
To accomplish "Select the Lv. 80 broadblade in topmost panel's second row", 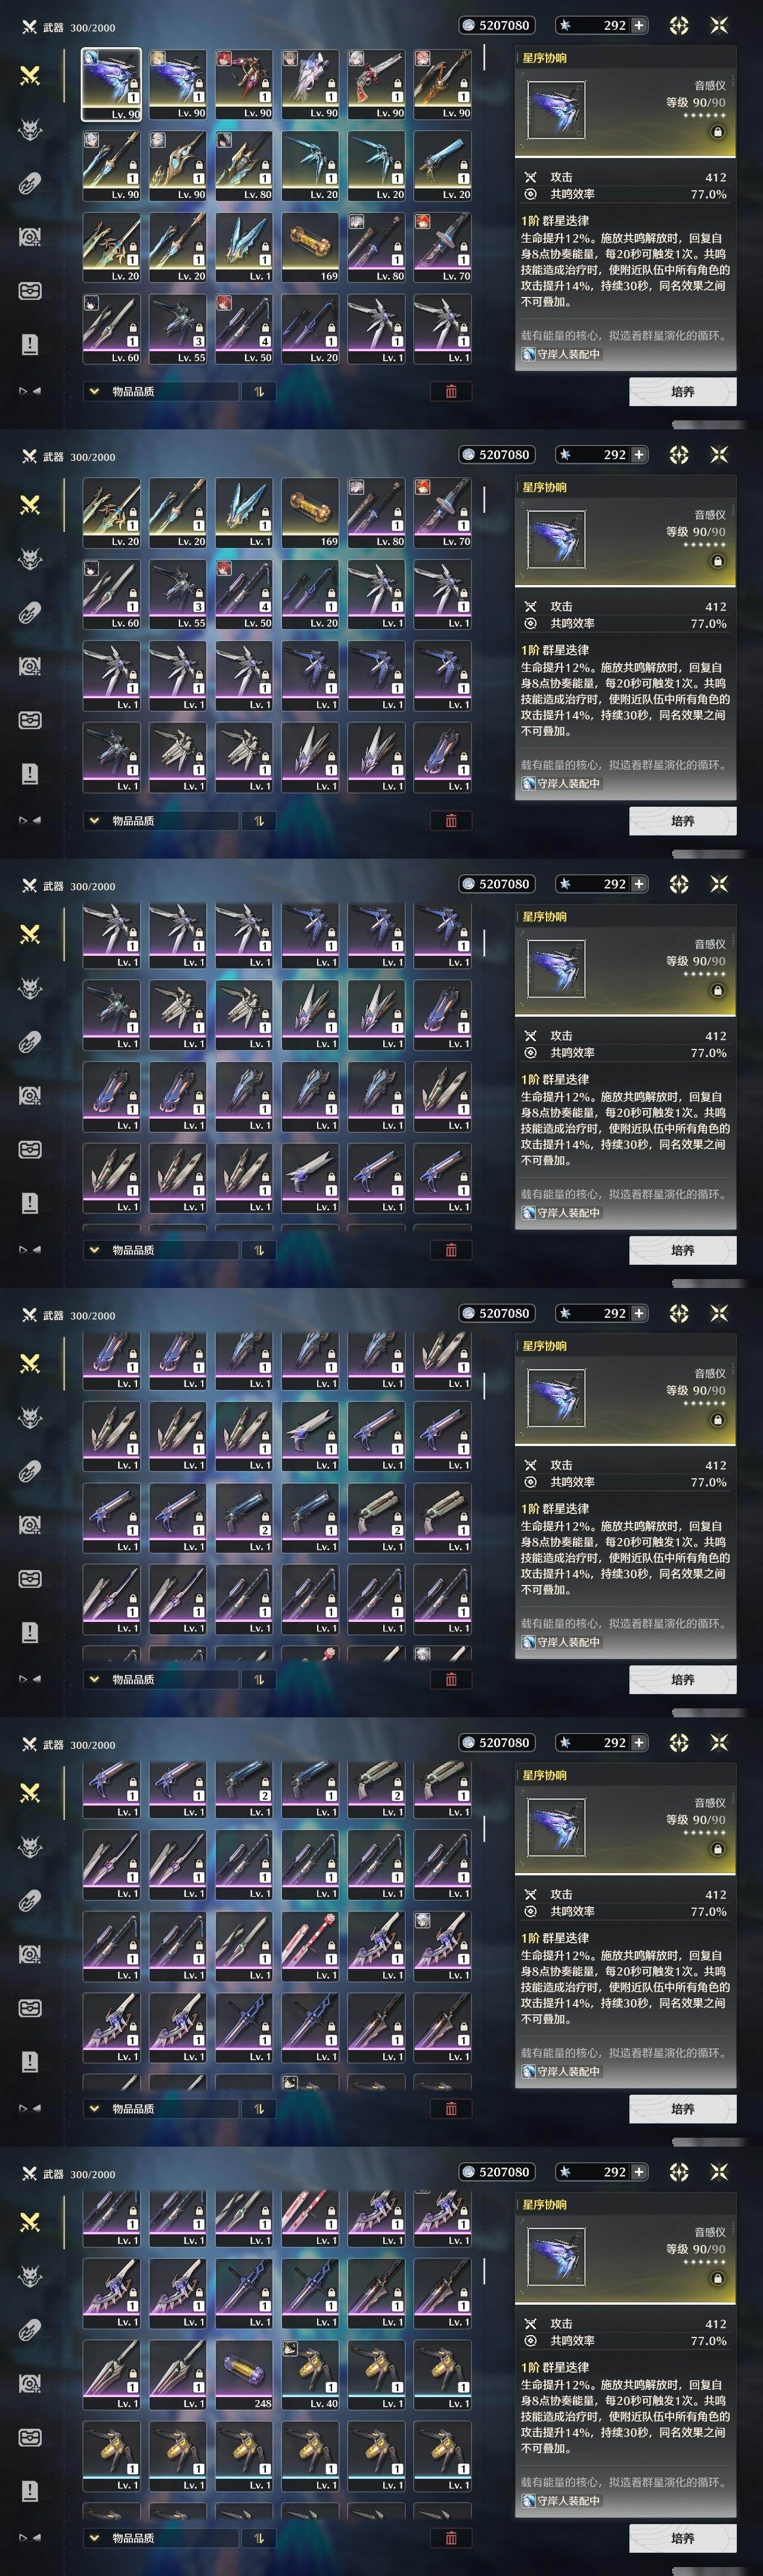I will tap(244, 166).
